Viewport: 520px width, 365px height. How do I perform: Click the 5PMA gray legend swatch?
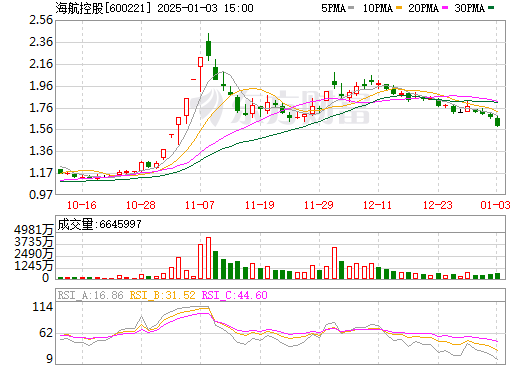(351, 8)
